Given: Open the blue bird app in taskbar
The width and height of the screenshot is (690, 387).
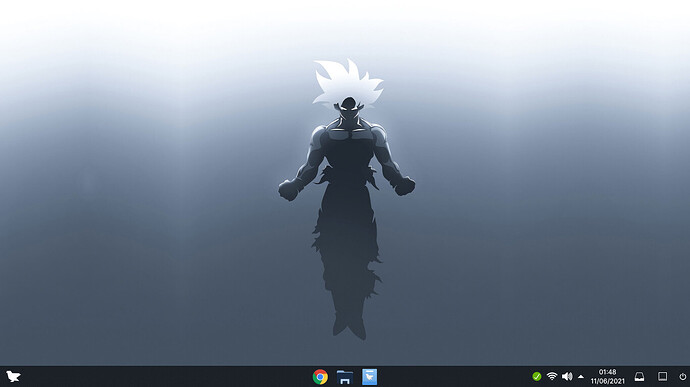Looking at the screenshot, I should pos(369,377).
